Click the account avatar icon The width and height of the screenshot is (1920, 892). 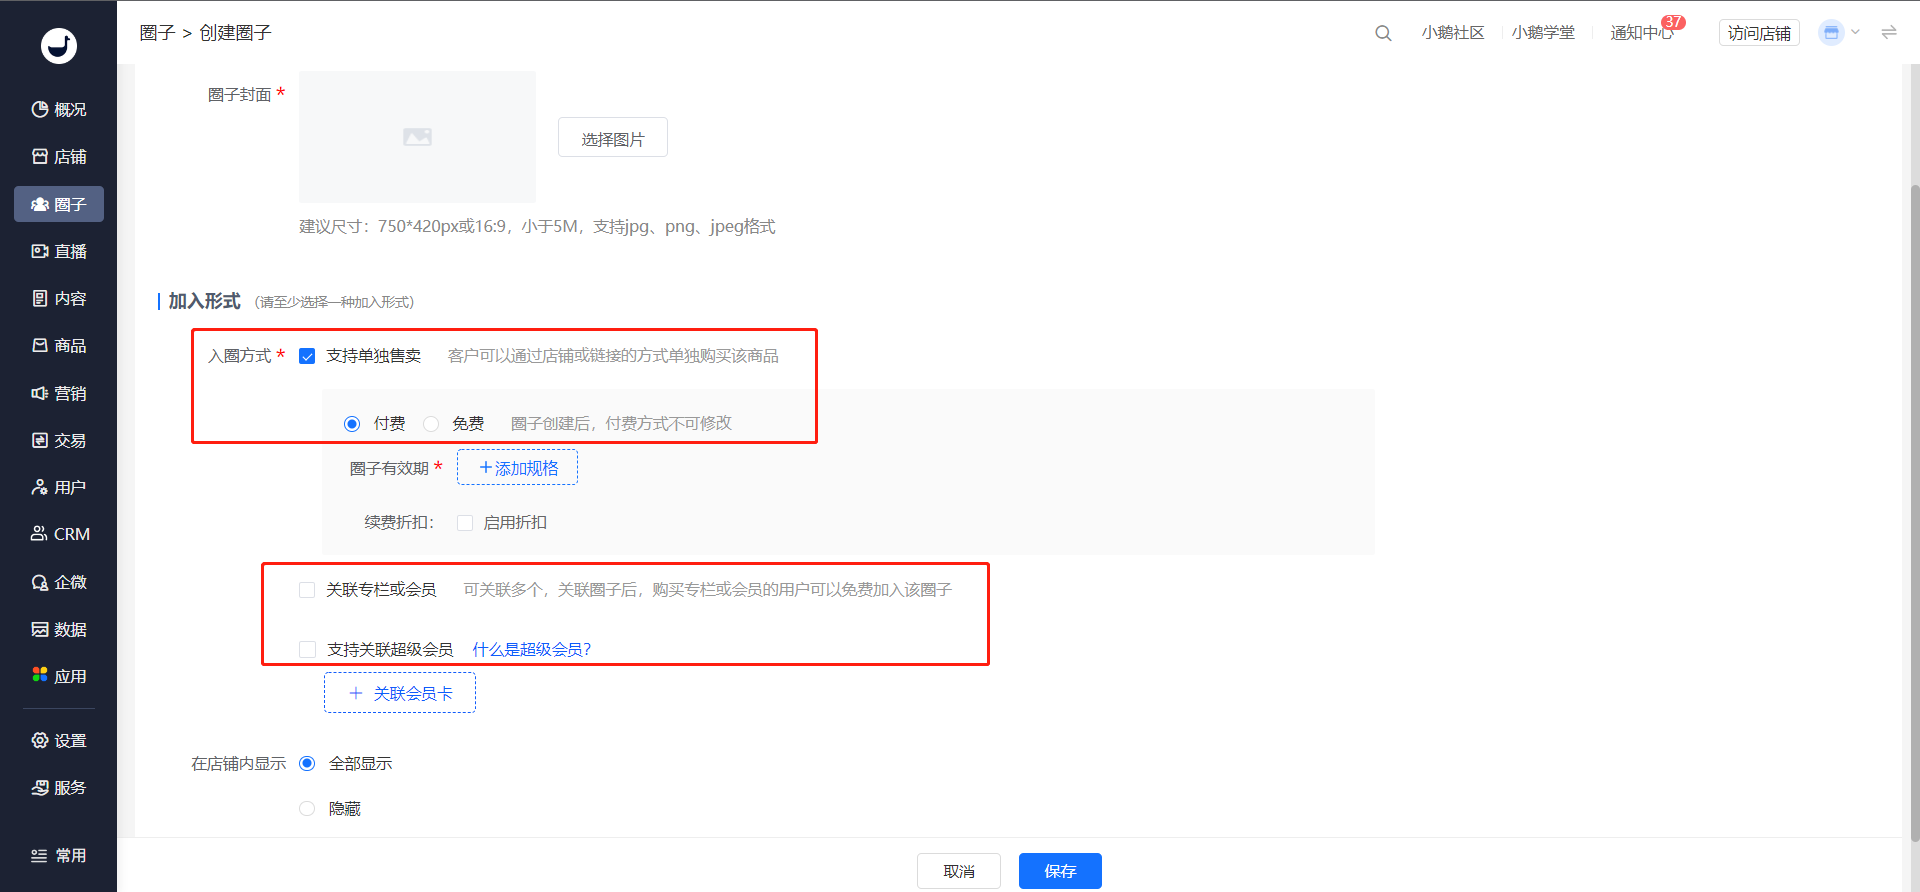click(1831, 33)
